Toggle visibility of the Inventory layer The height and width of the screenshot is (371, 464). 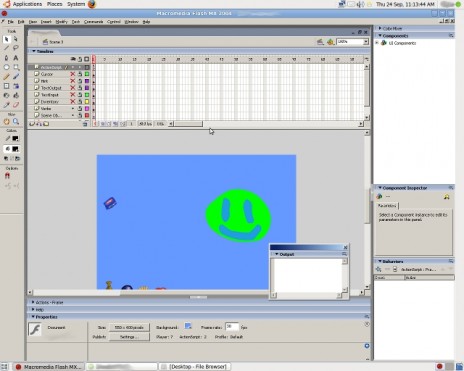coord(72,101)
